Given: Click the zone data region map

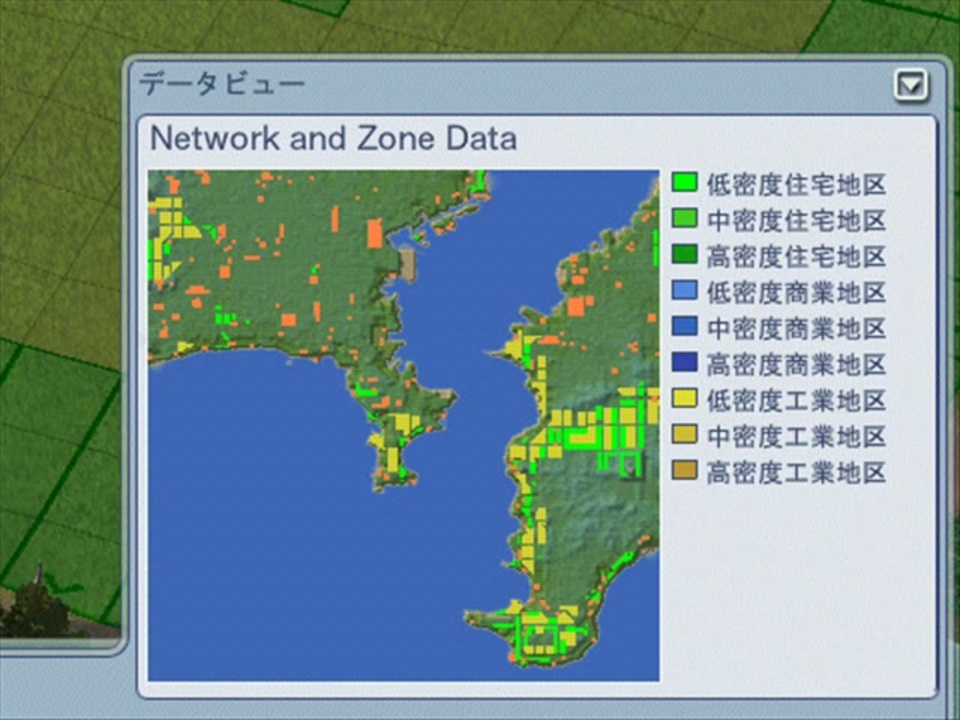Looking at the screenshot, I should point(403,426).
